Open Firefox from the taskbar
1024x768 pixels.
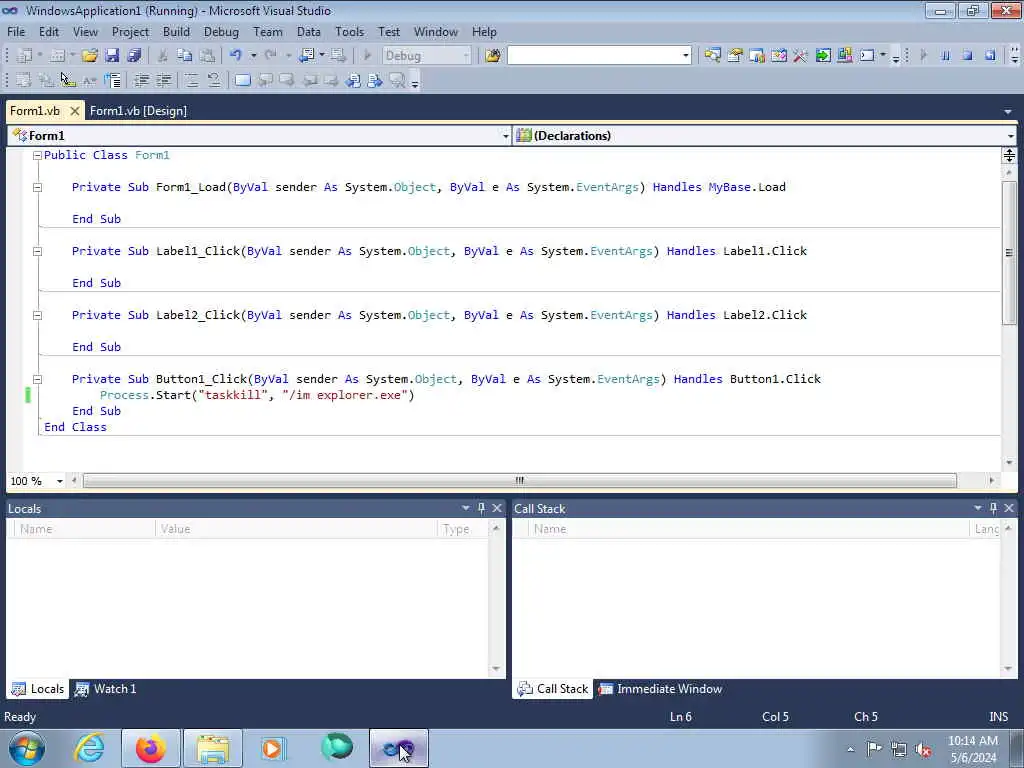[150, 748]
